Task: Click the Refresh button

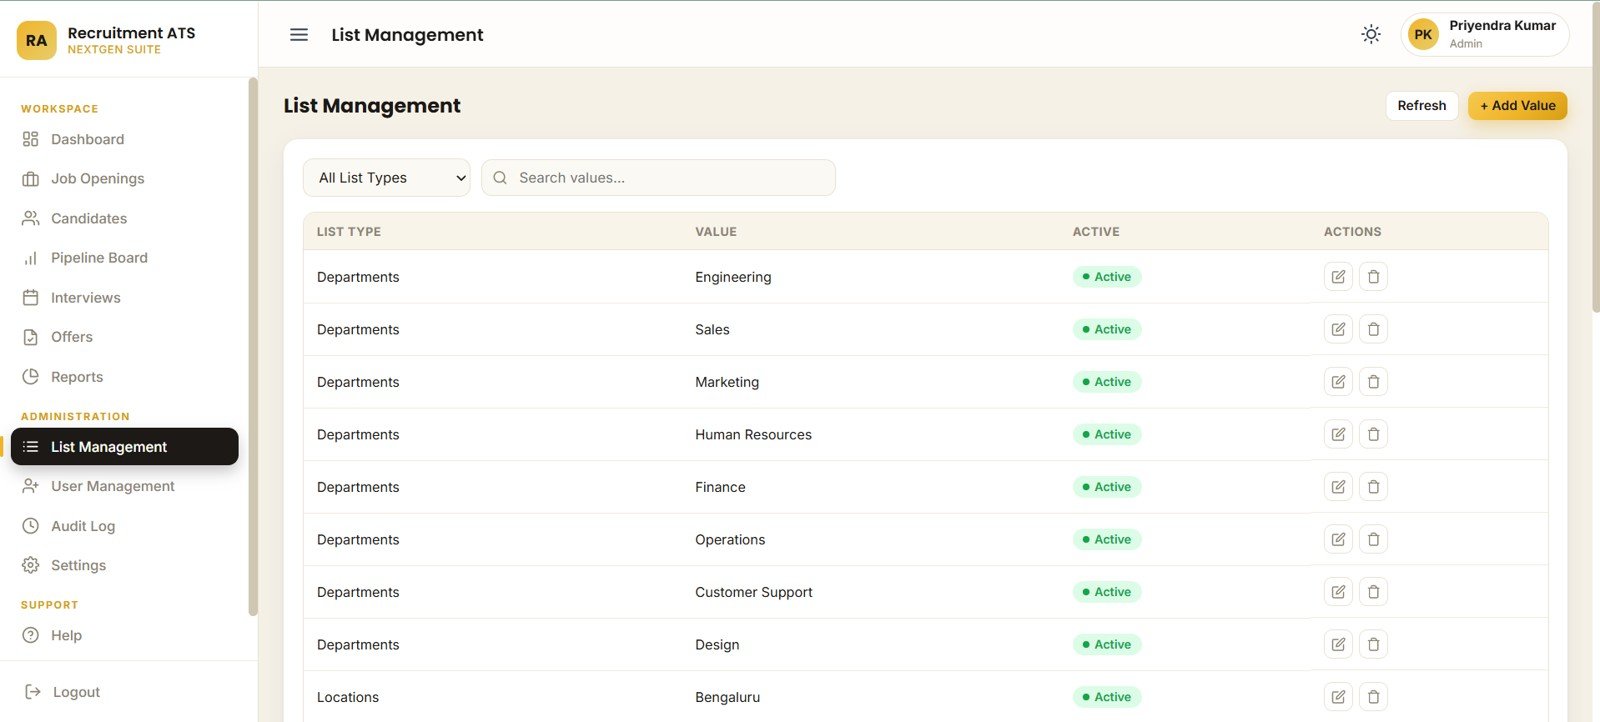Action: 1421,106
